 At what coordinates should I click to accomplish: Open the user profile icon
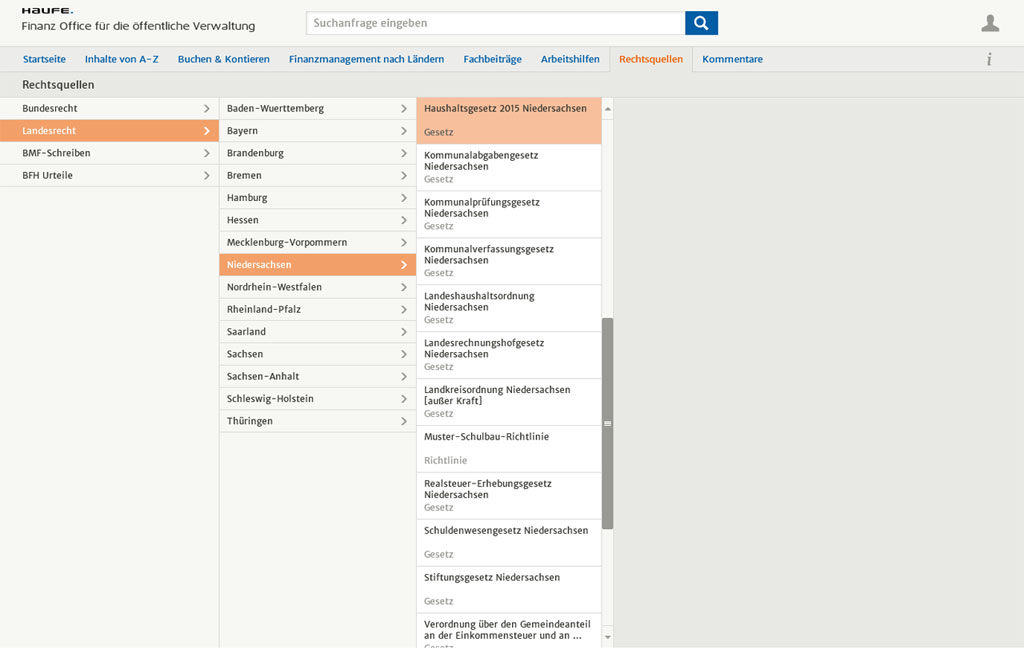click(990, 23)
